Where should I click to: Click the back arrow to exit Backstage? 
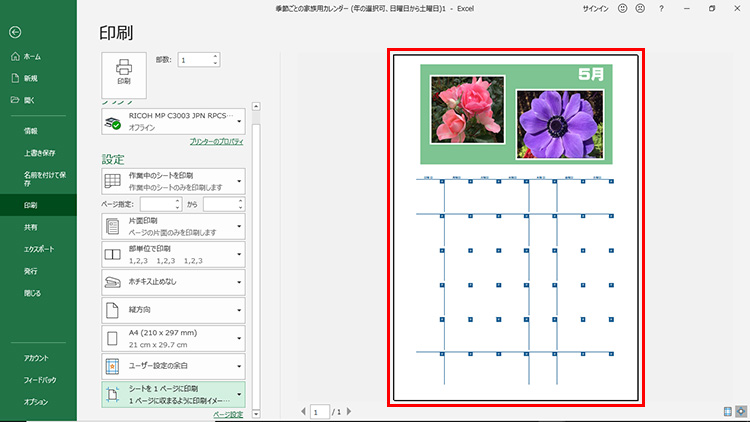coord(15,32)
